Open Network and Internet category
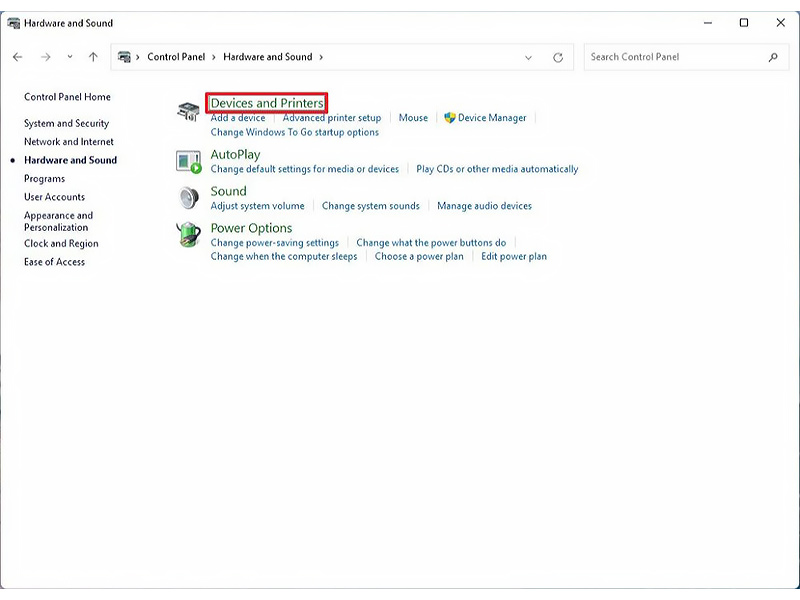This screenshot has width=800, height=600. point(69,142)
